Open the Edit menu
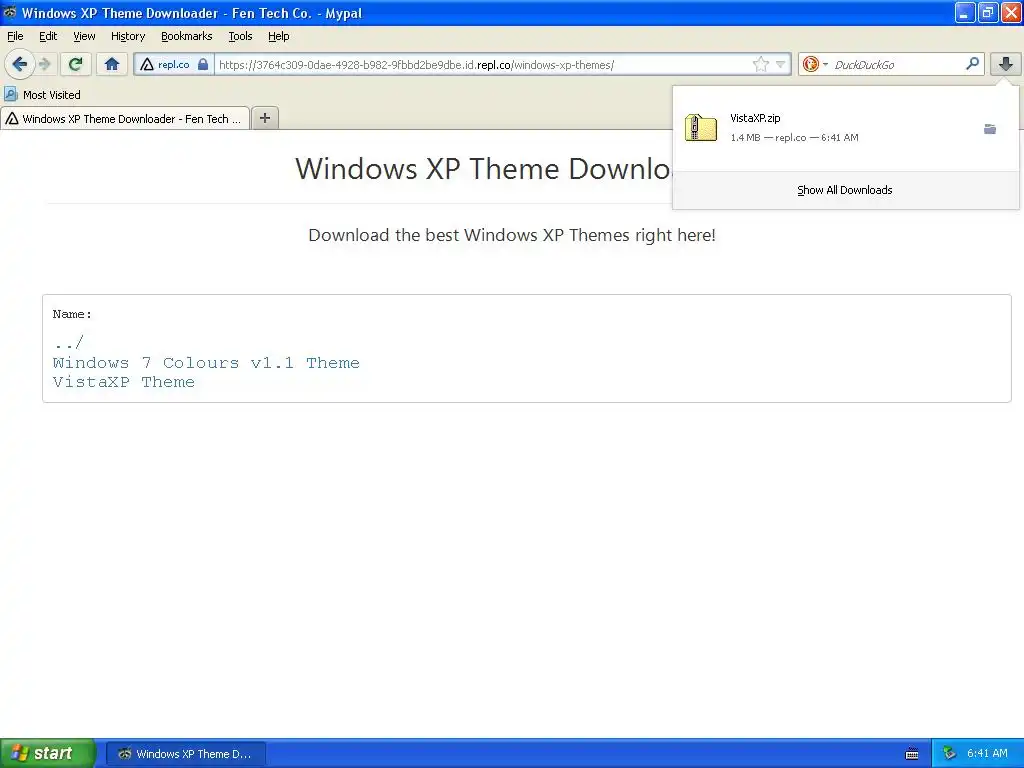 48,36
